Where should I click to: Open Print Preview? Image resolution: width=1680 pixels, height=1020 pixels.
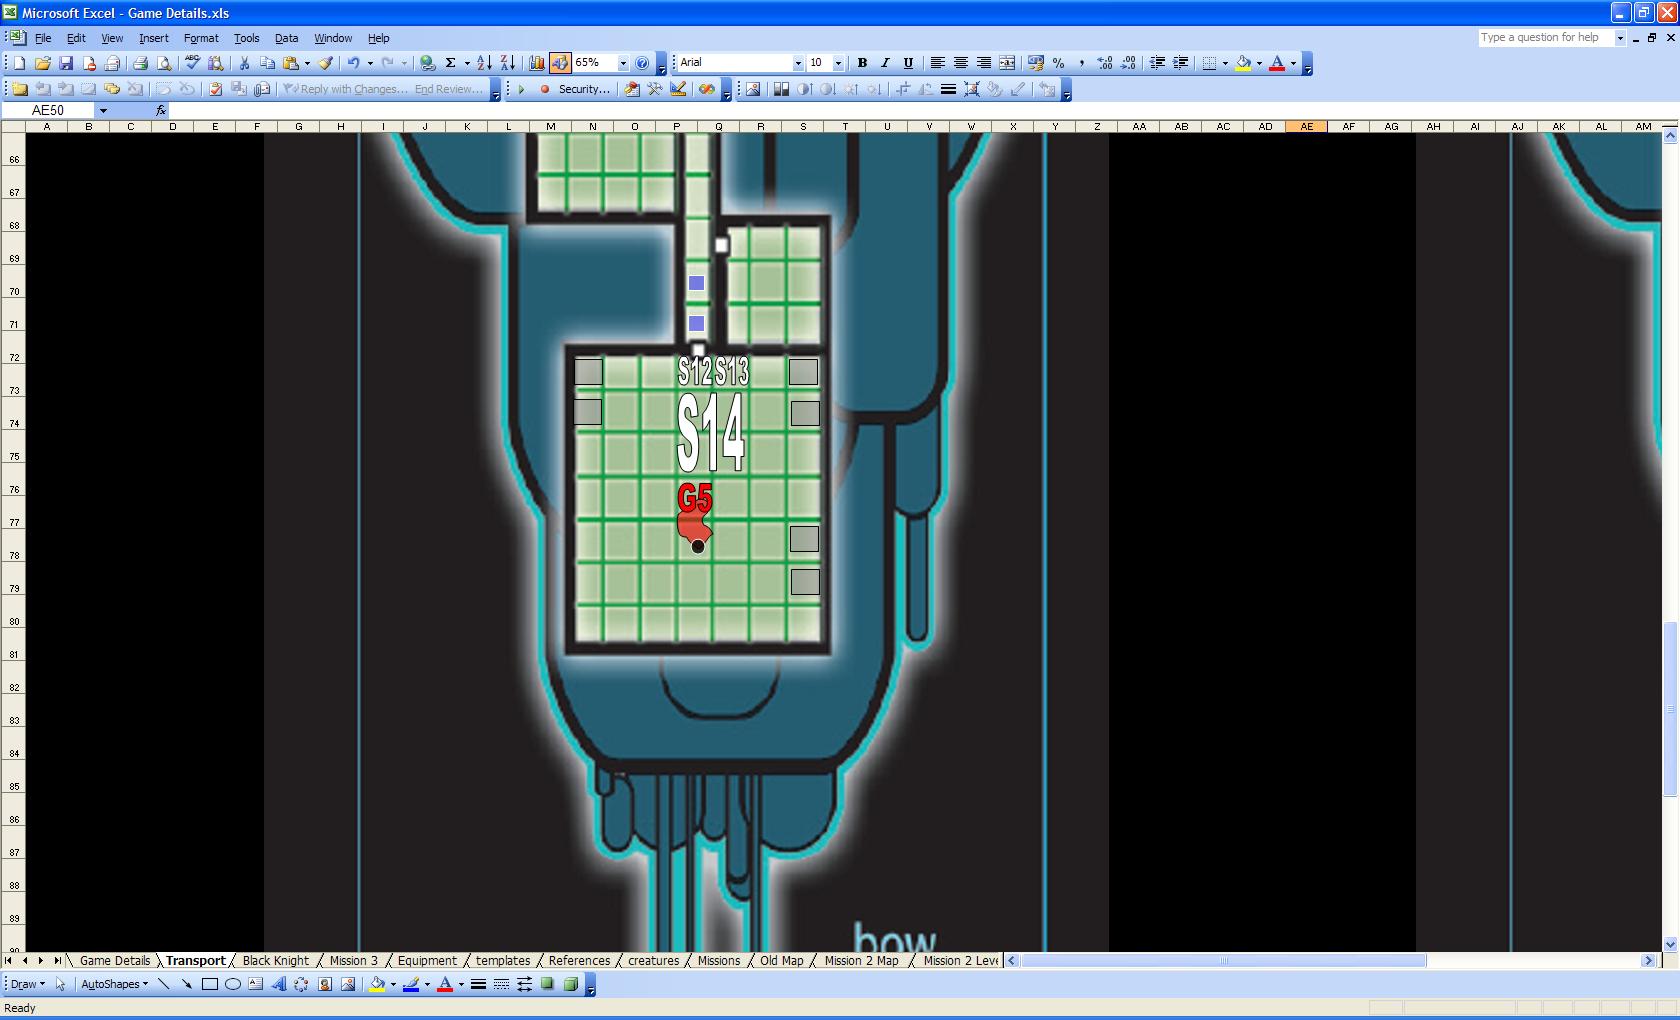[164, 63]
